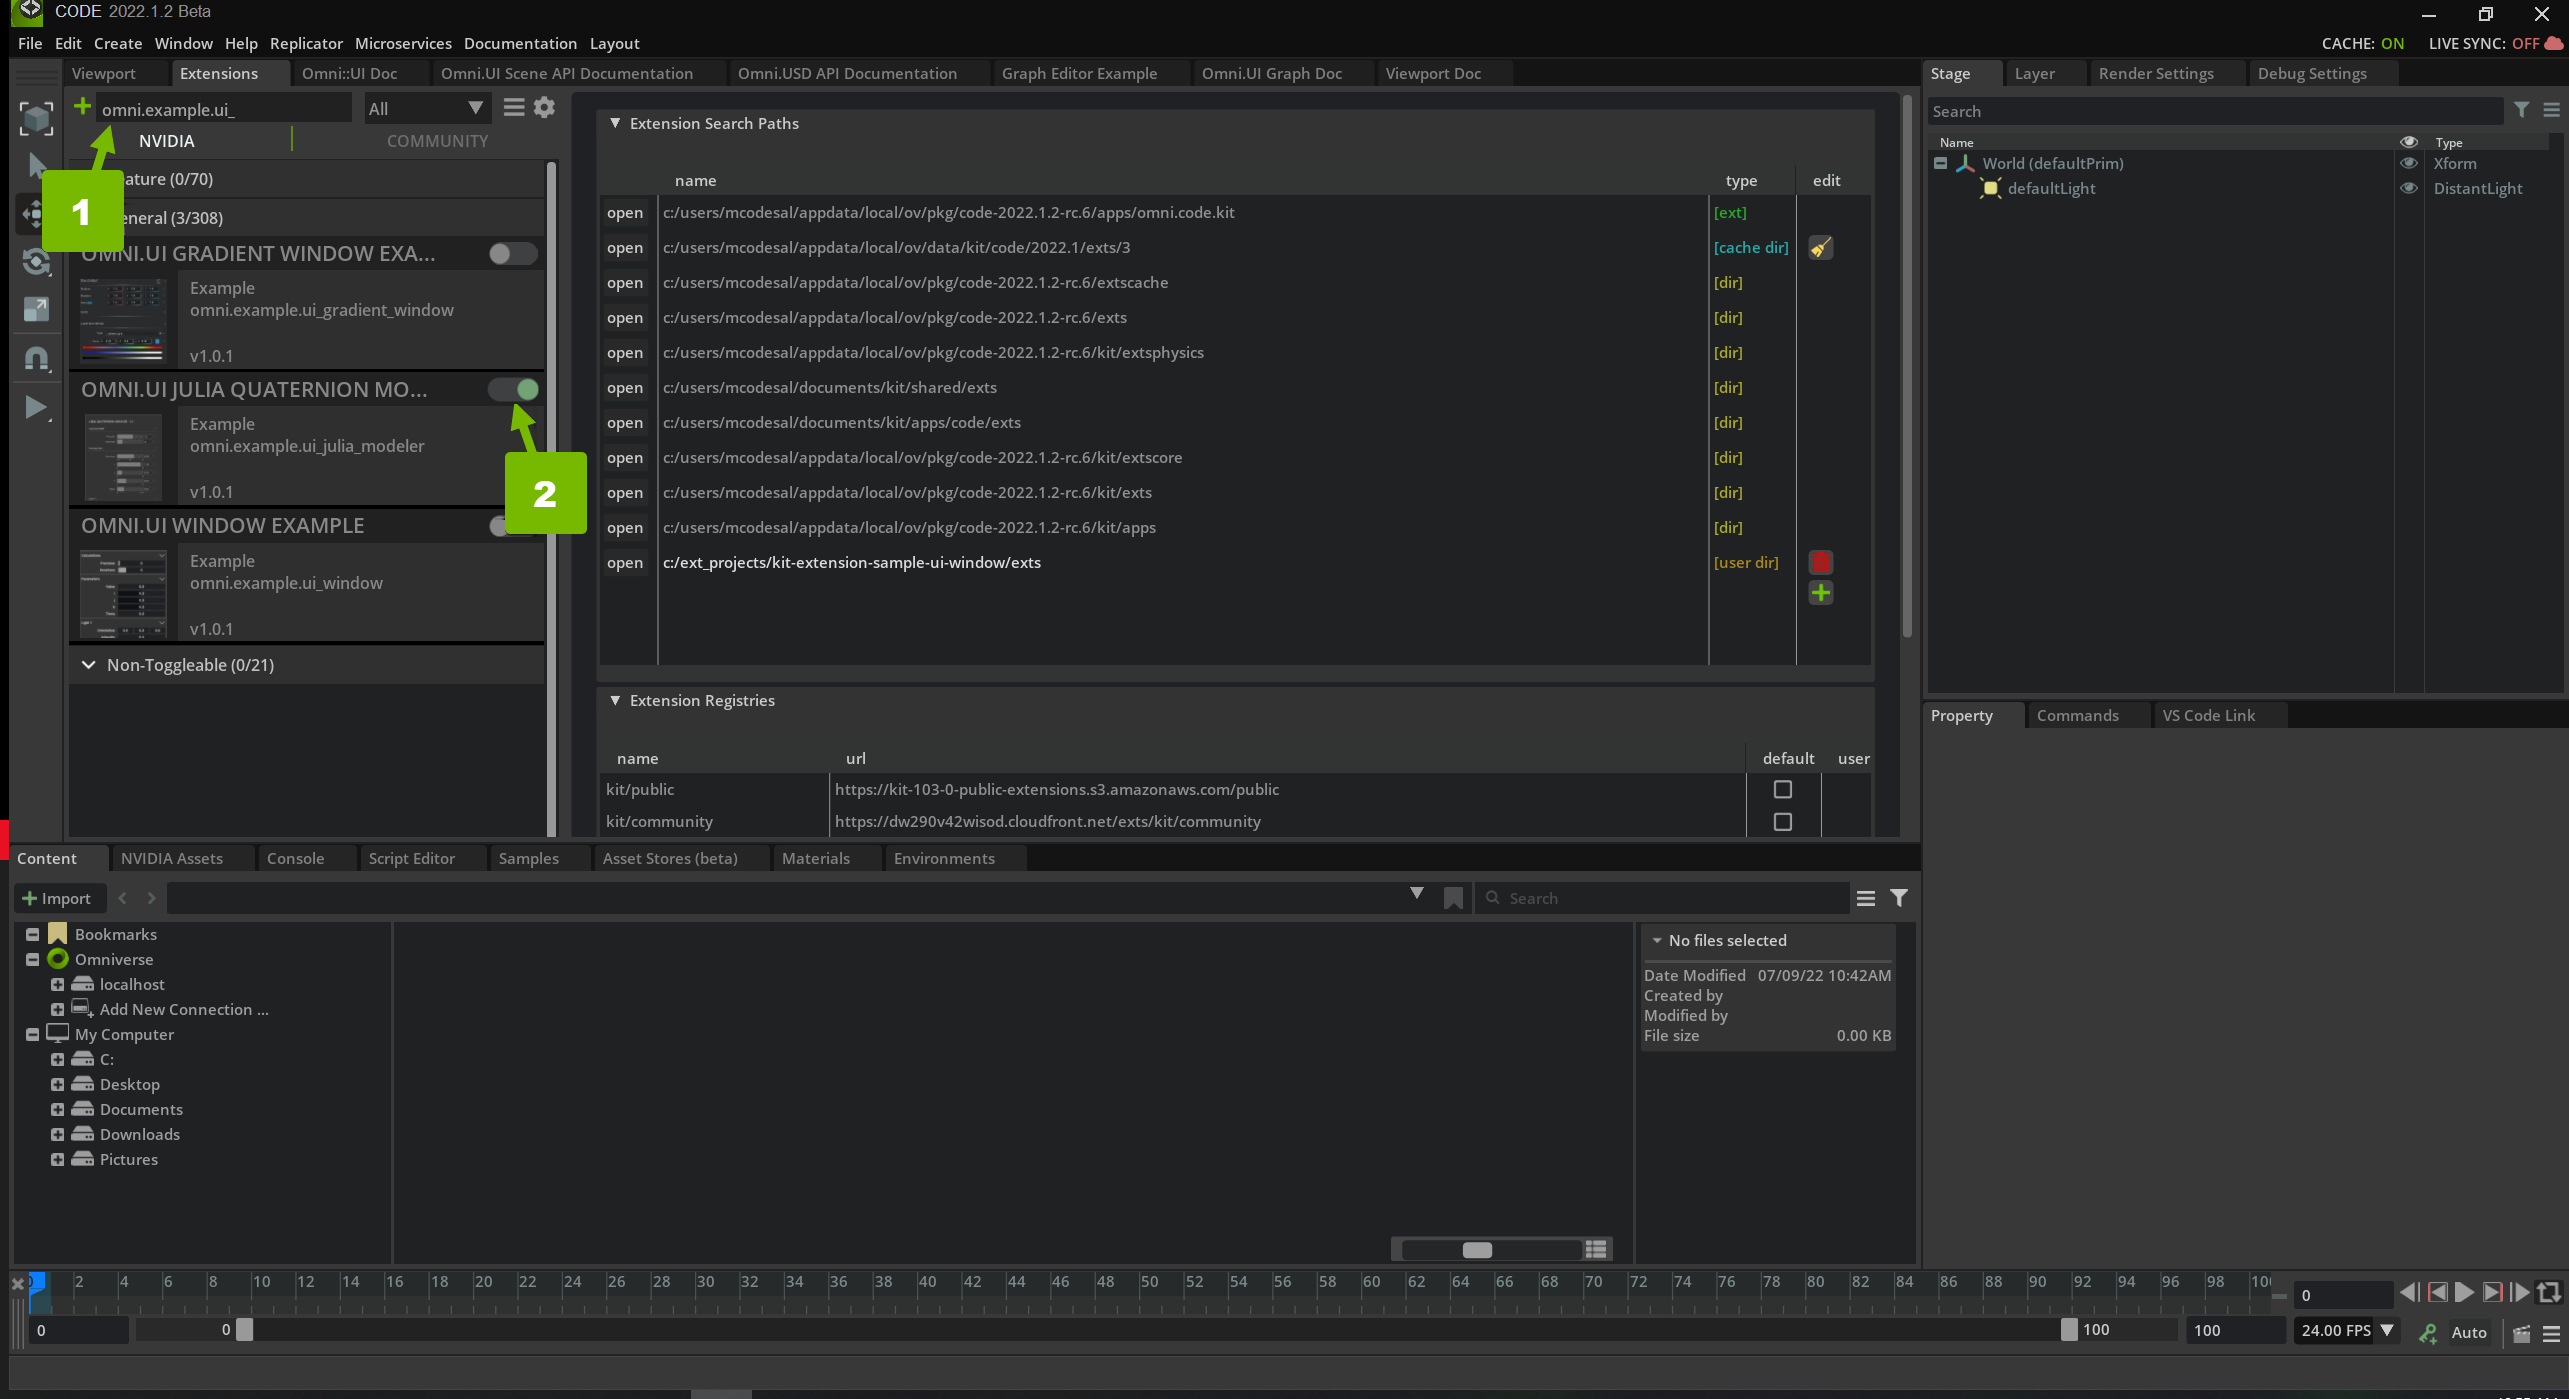
Task: Adjust the Content thumbnail size slider
Action: [1477, 1250]
